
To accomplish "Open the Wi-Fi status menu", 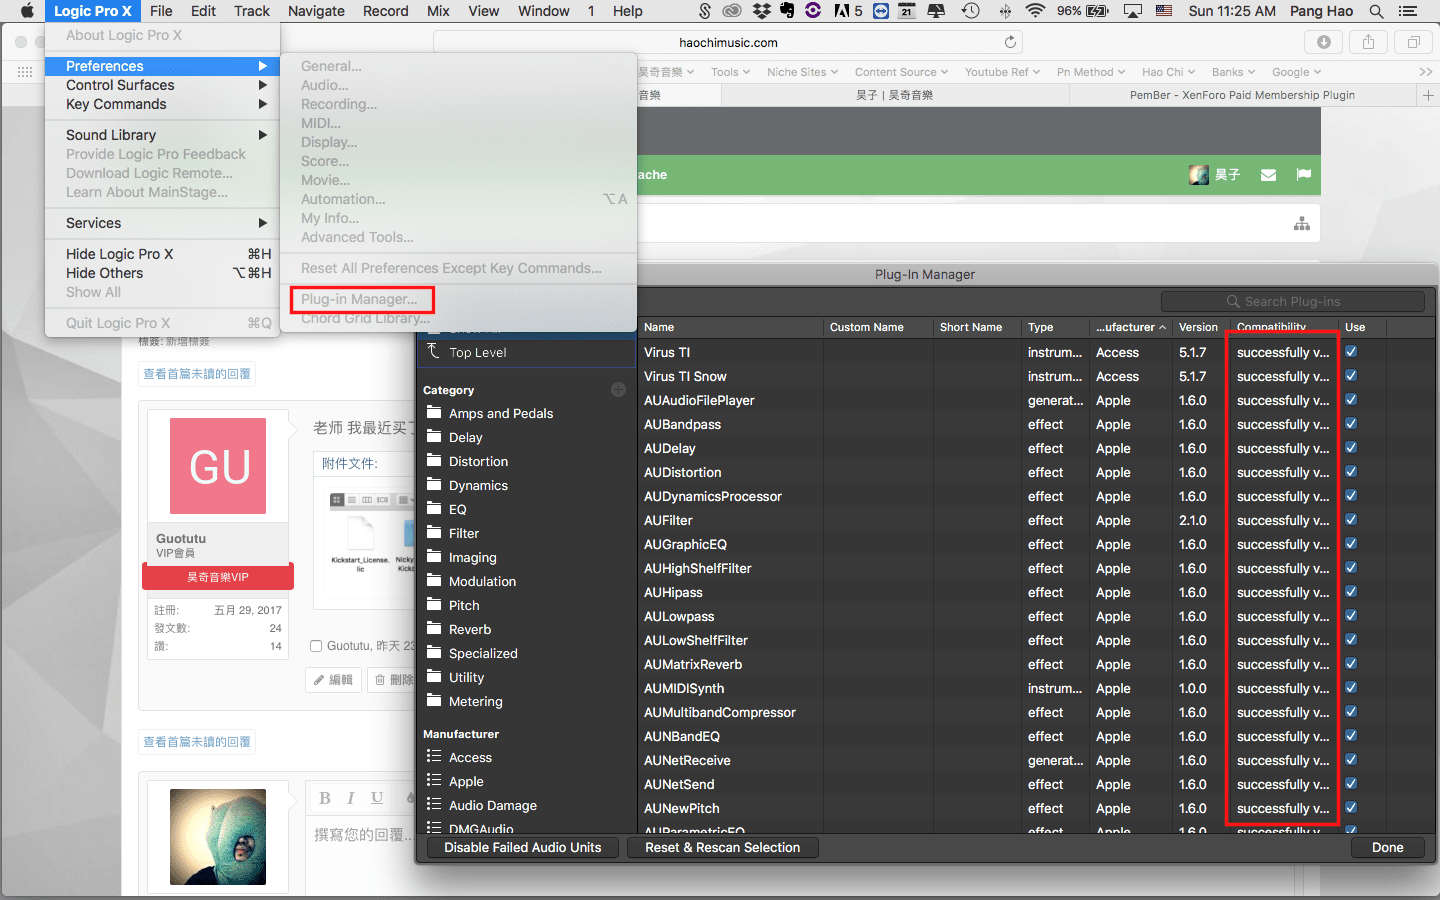I will point(1035,11).
